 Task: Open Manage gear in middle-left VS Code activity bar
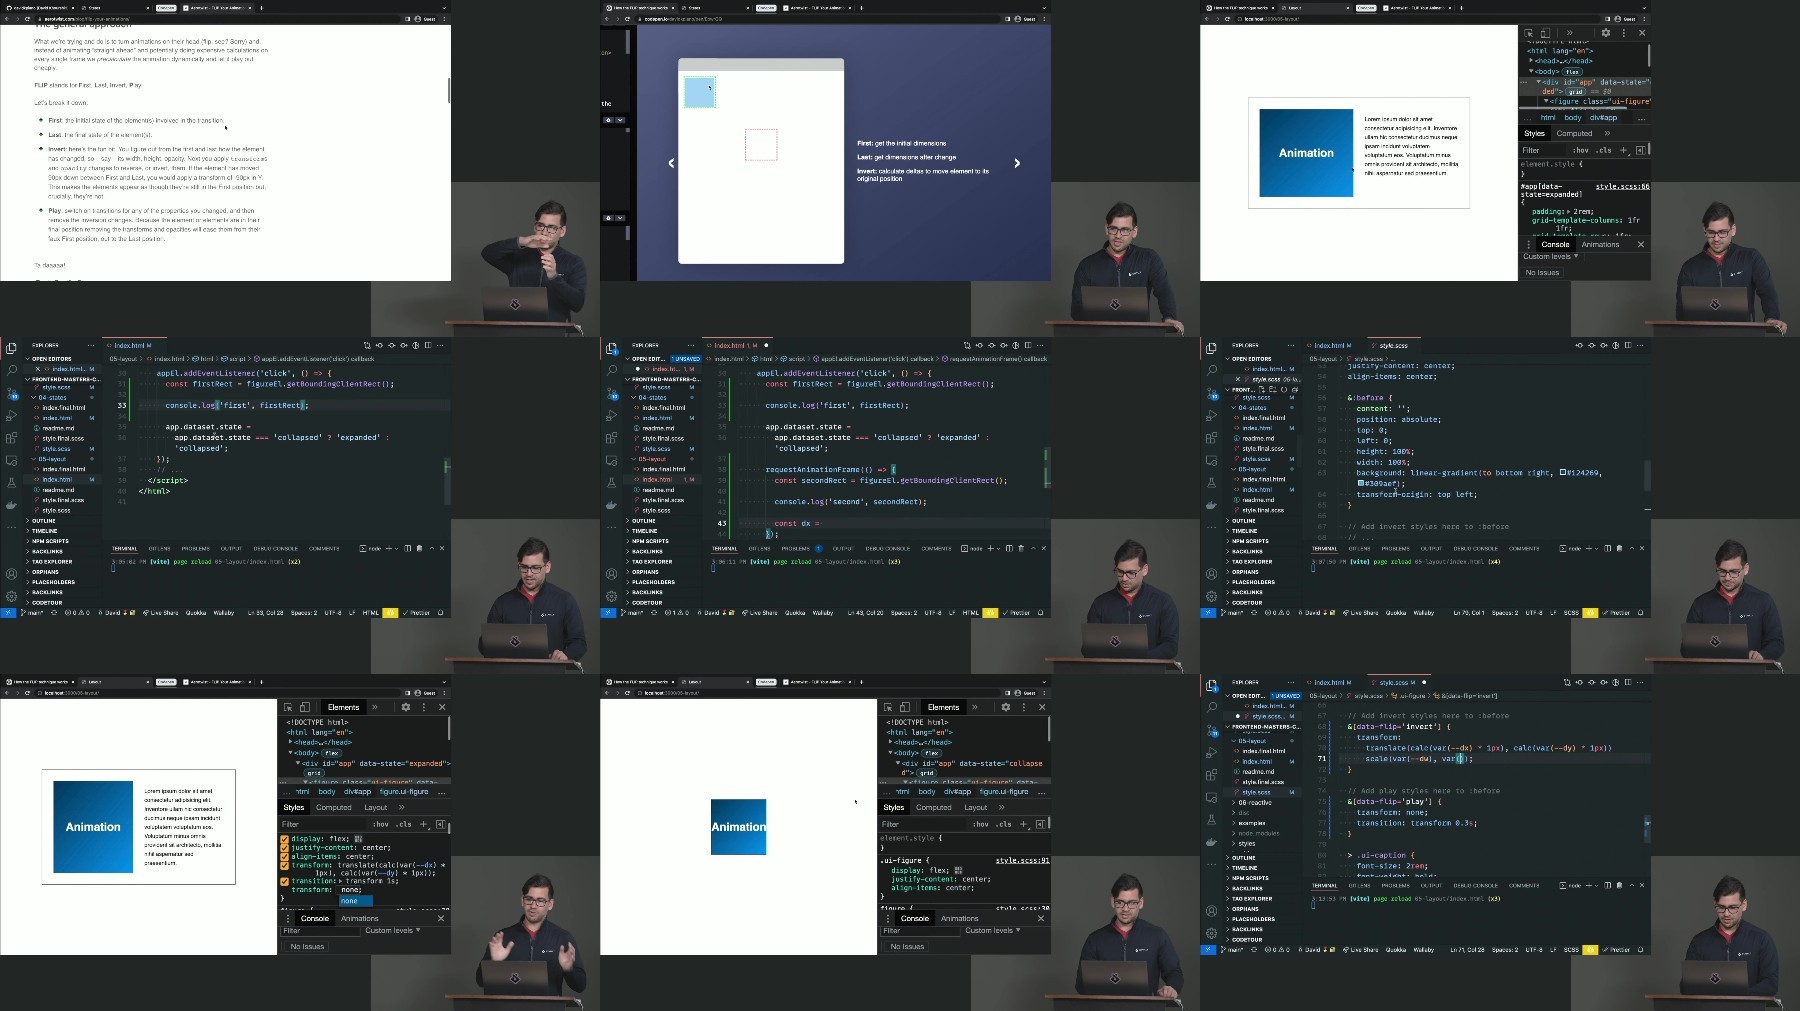[x=11, y=596]
